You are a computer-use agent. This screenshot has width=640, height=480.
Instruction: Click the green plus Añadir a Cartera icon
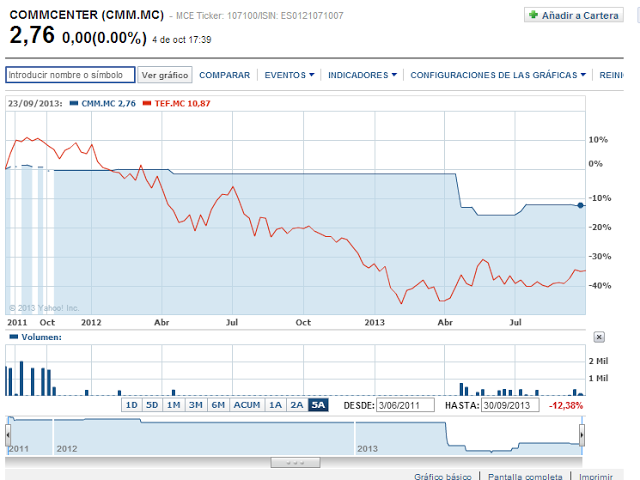pyautogui.click(x=534, y=16)
